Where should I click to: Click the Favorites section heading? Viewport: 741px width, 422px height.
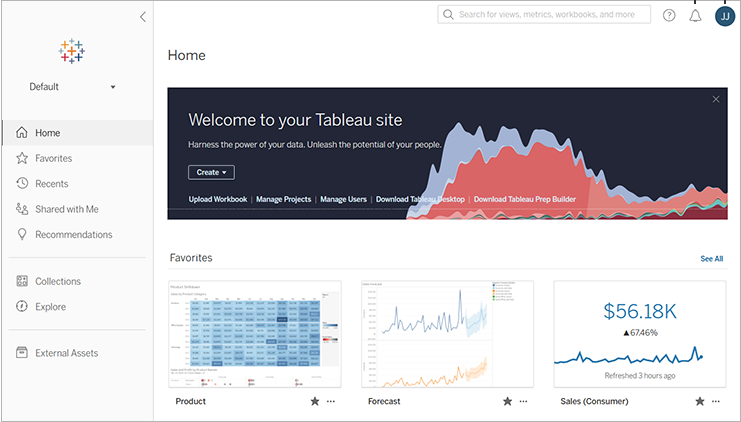[x=191, y=258]
